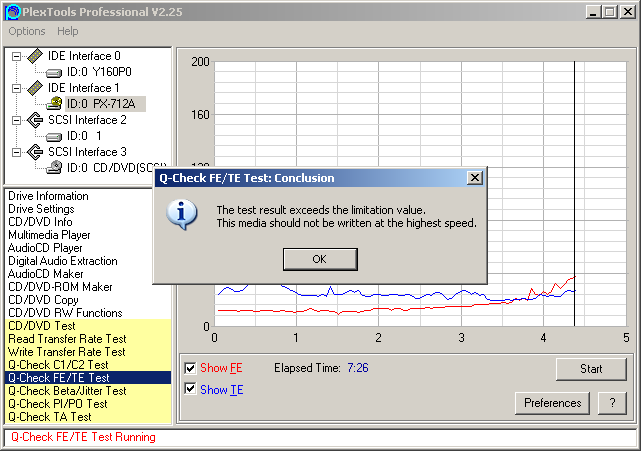Open AudioCD Maker in the function list
Image resolution: width=641 pixels, height=451 pixels.
pos(45,274)
